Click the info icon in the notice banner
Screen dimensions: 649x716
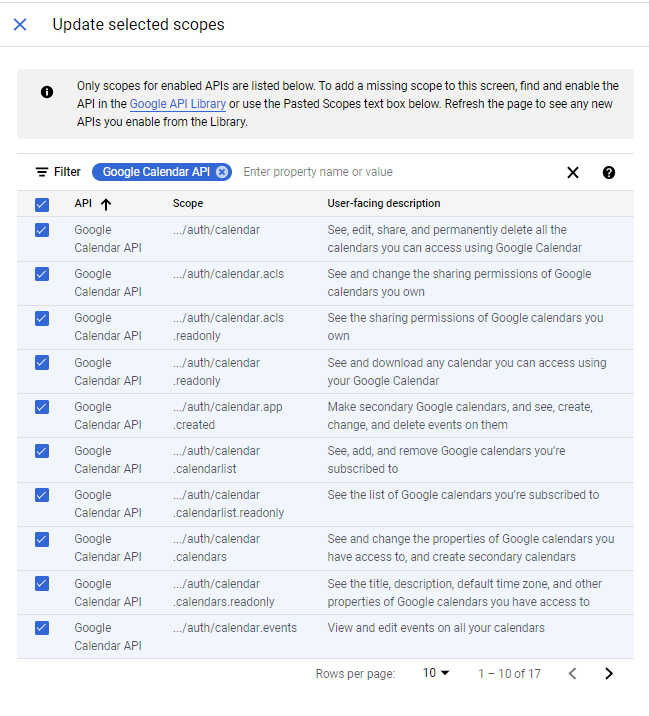point(47,92)
